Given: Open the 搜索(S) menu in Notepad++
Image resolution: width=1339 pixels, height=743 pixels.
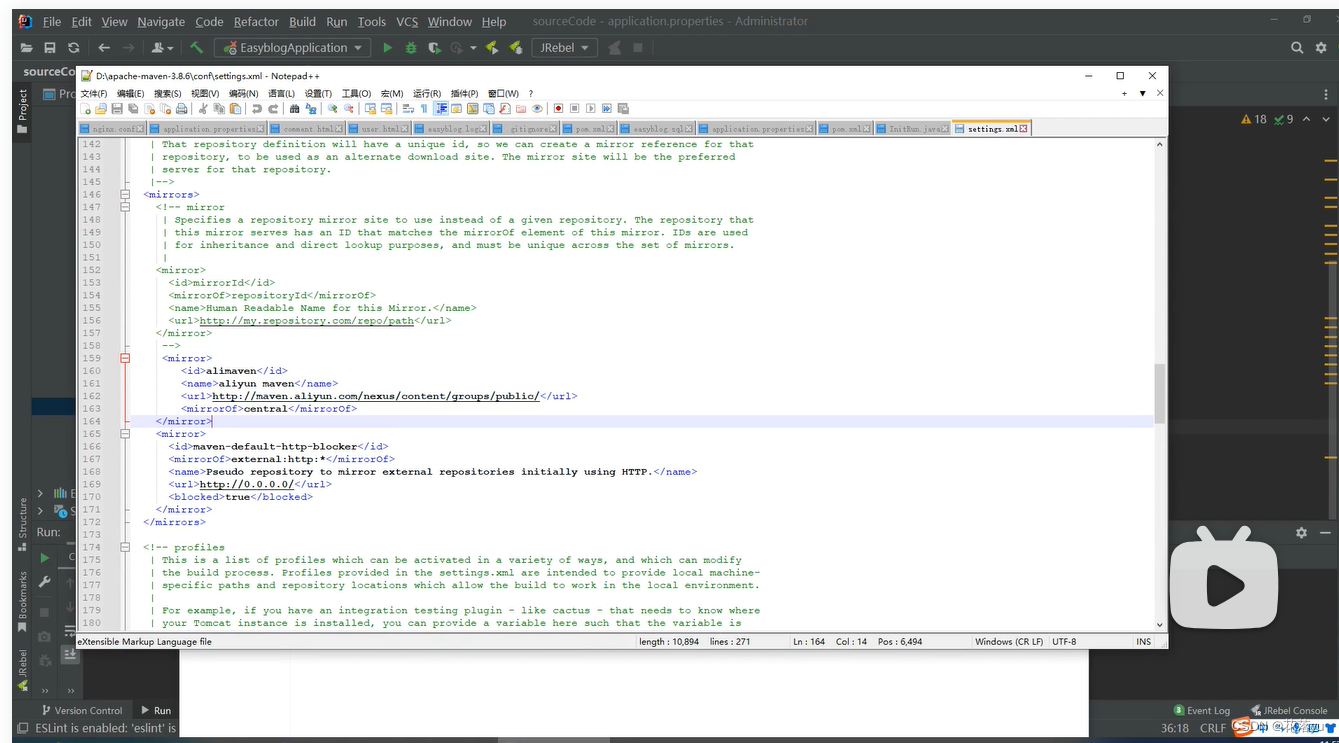Looking at the screenshot, I should coord(168,93).
